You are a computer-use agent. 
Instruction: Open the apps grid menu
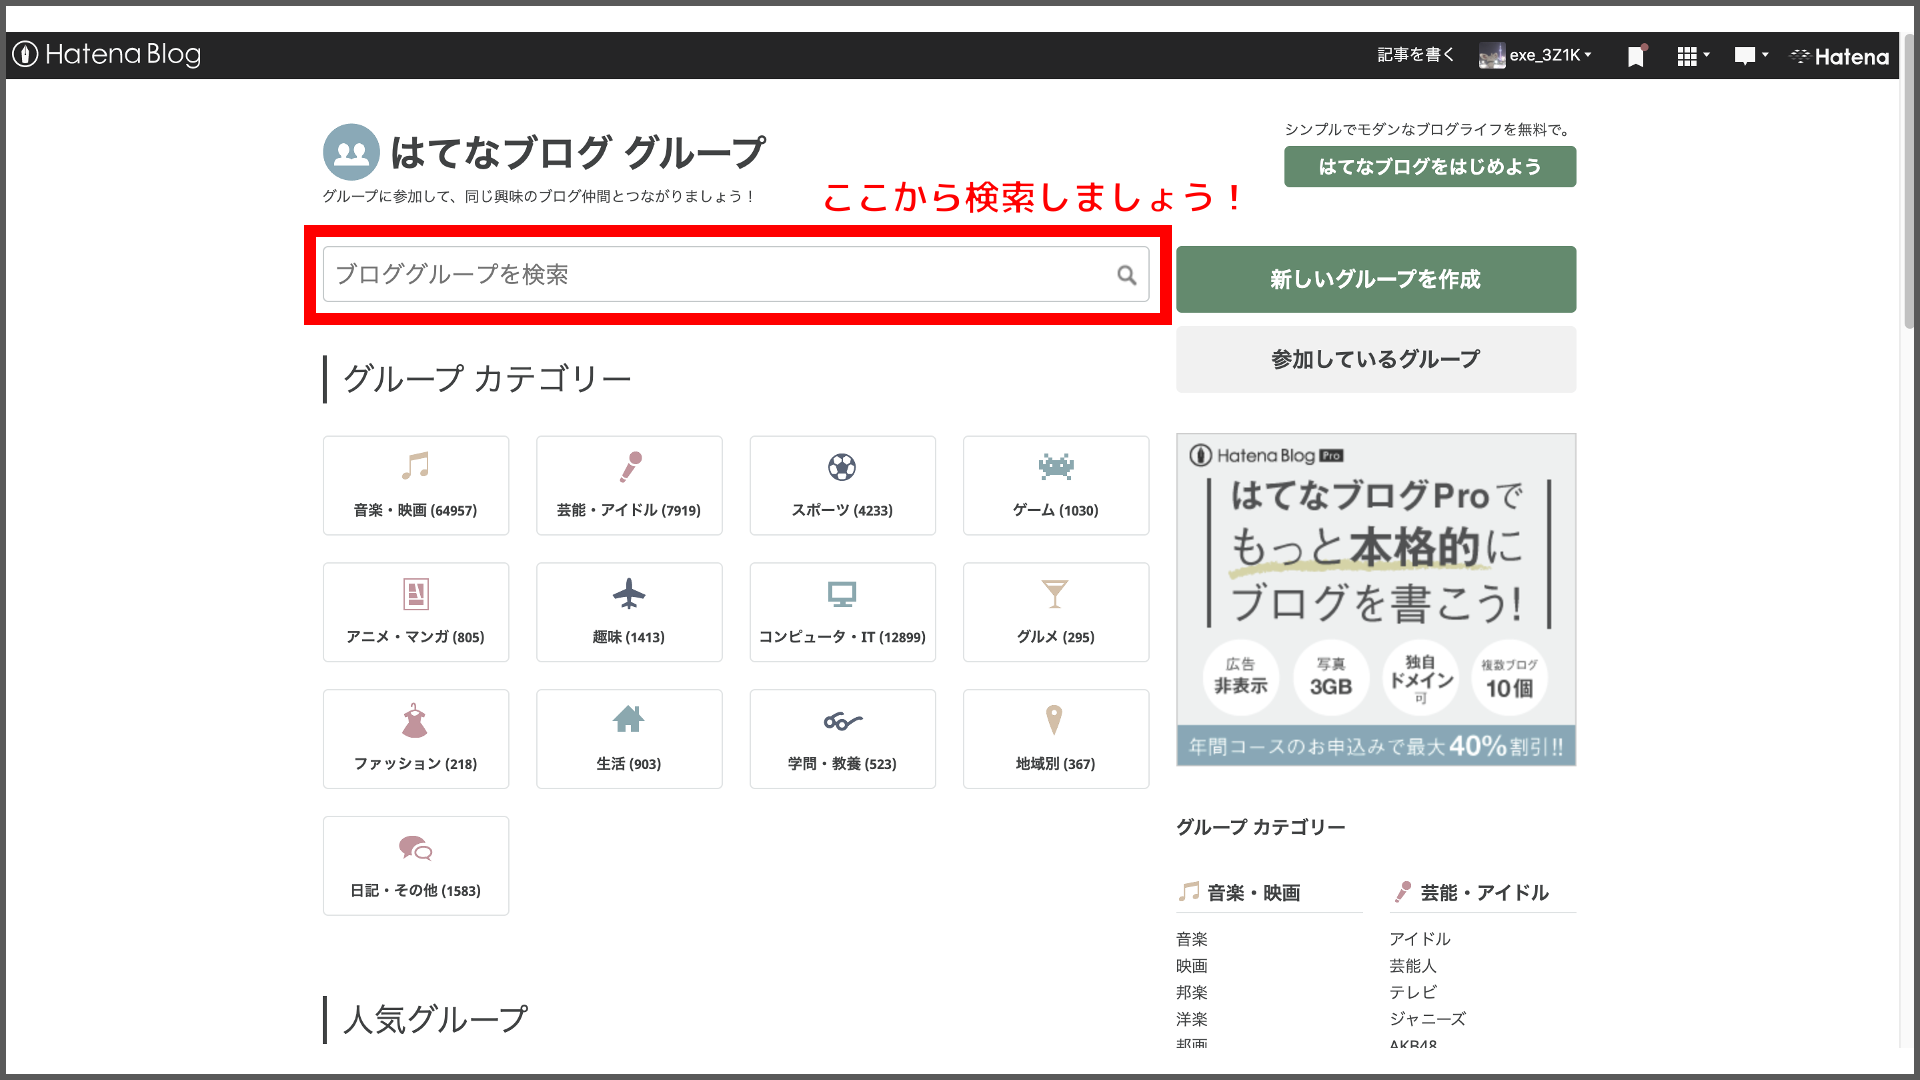1693,56
